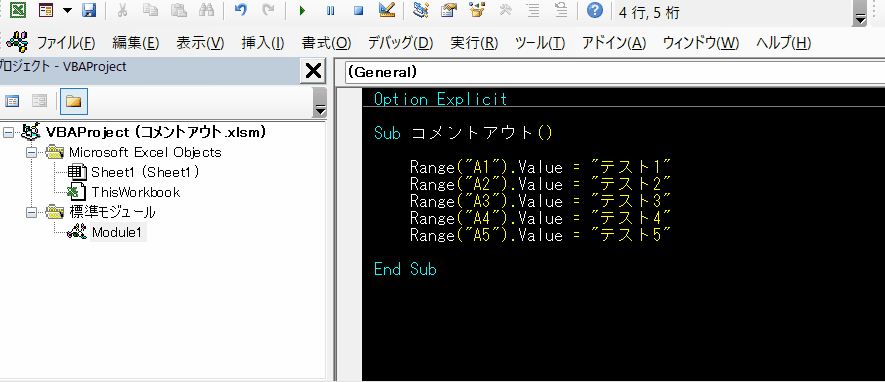Open the 編集(E) menu

click(x=135, y=43)
